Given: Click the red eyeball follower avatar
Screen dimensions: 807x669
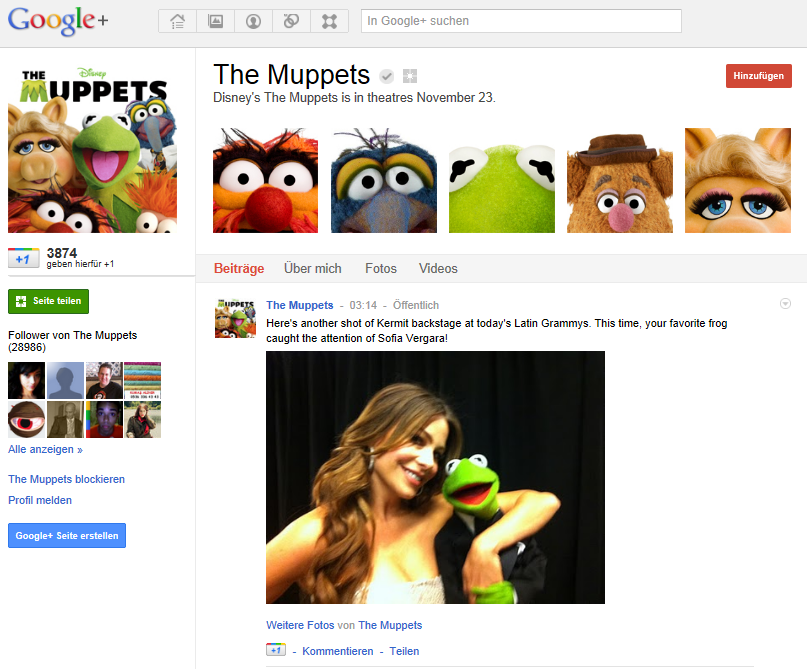Looking at the screenshot, I should (x=27, y=419).
